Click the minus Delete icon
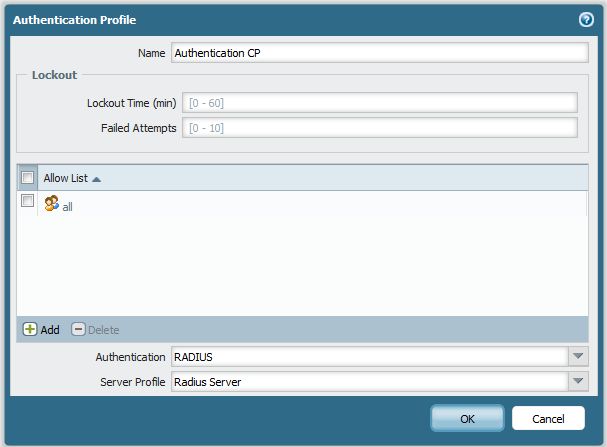 coord(78,329)
